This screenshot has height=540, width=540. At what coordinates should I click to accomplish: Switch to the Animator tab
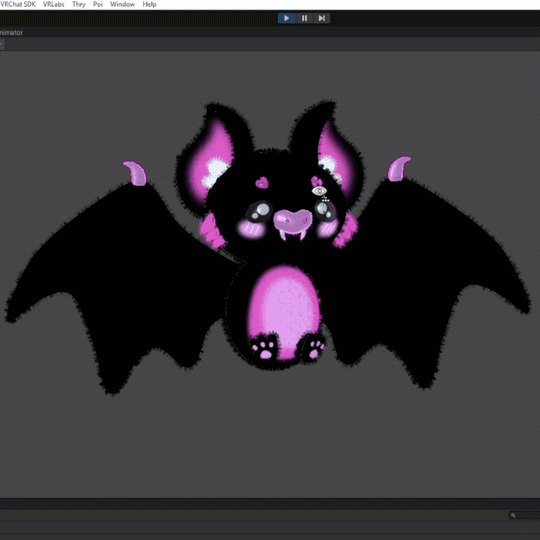[x=11, y=32]
